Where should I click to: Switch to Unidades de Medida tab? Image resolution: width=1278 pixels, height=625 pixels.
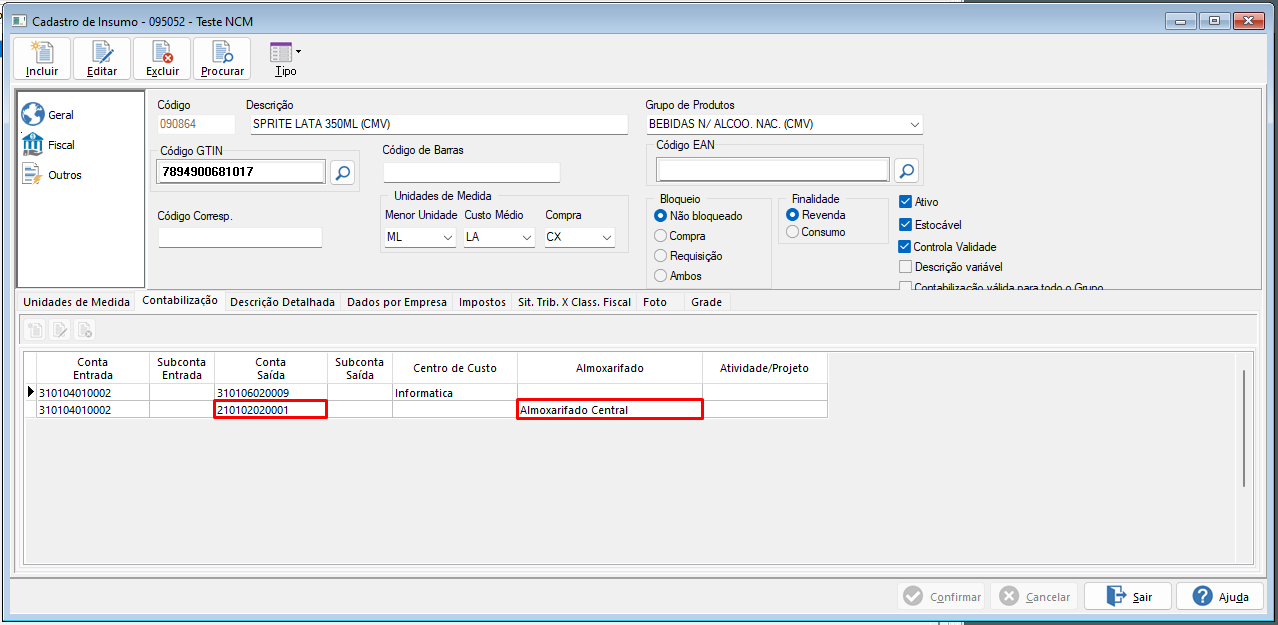77,302
